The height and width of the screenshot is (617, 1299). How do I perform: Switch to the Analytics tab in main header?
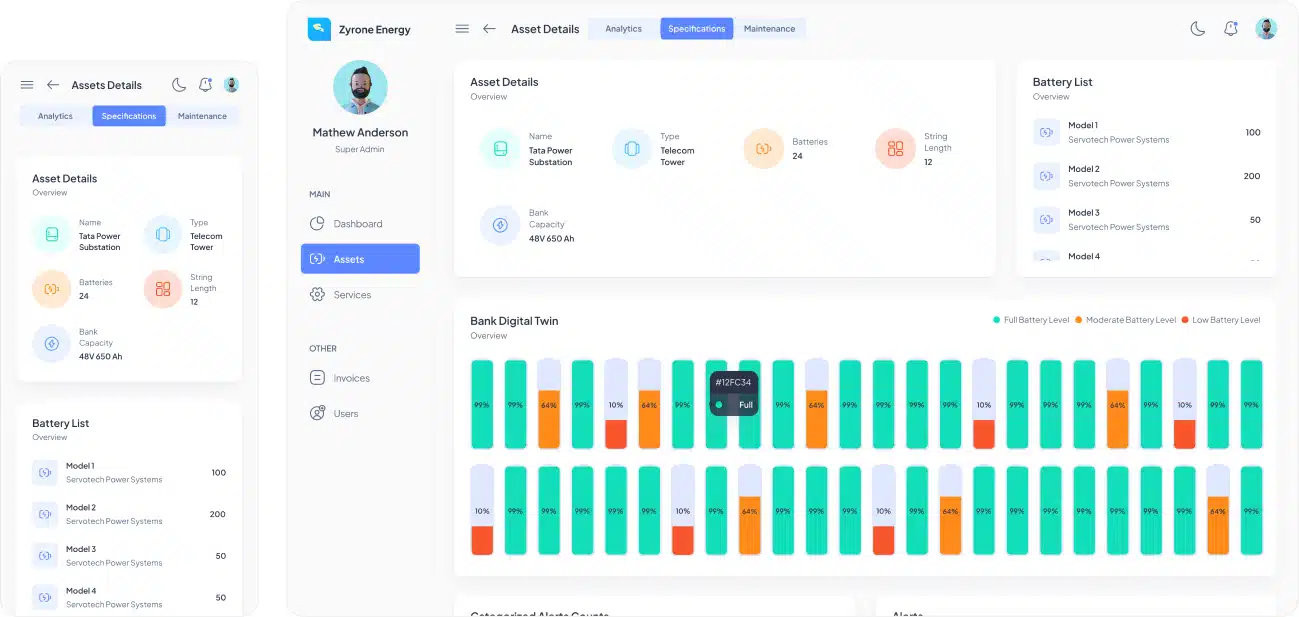coord(623,29)
